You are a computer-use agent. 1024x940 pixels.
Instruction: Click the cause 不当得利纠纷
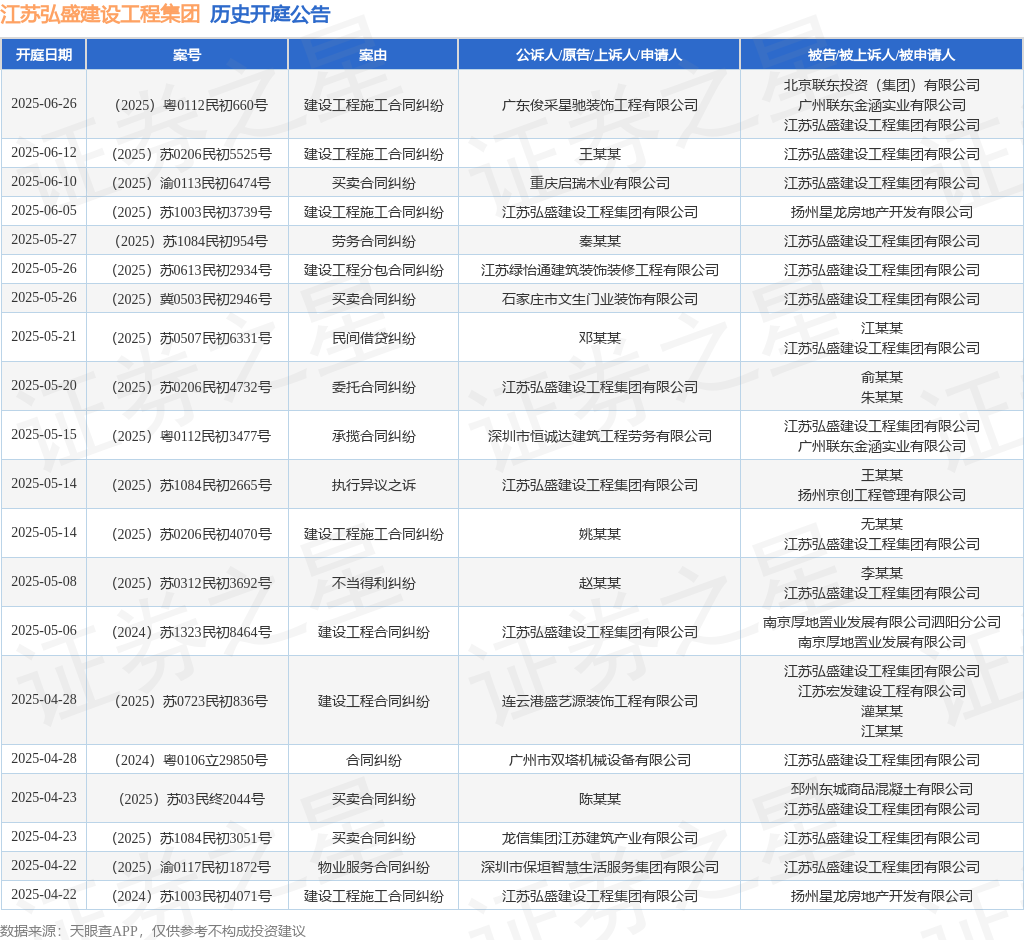click(373, 583)
